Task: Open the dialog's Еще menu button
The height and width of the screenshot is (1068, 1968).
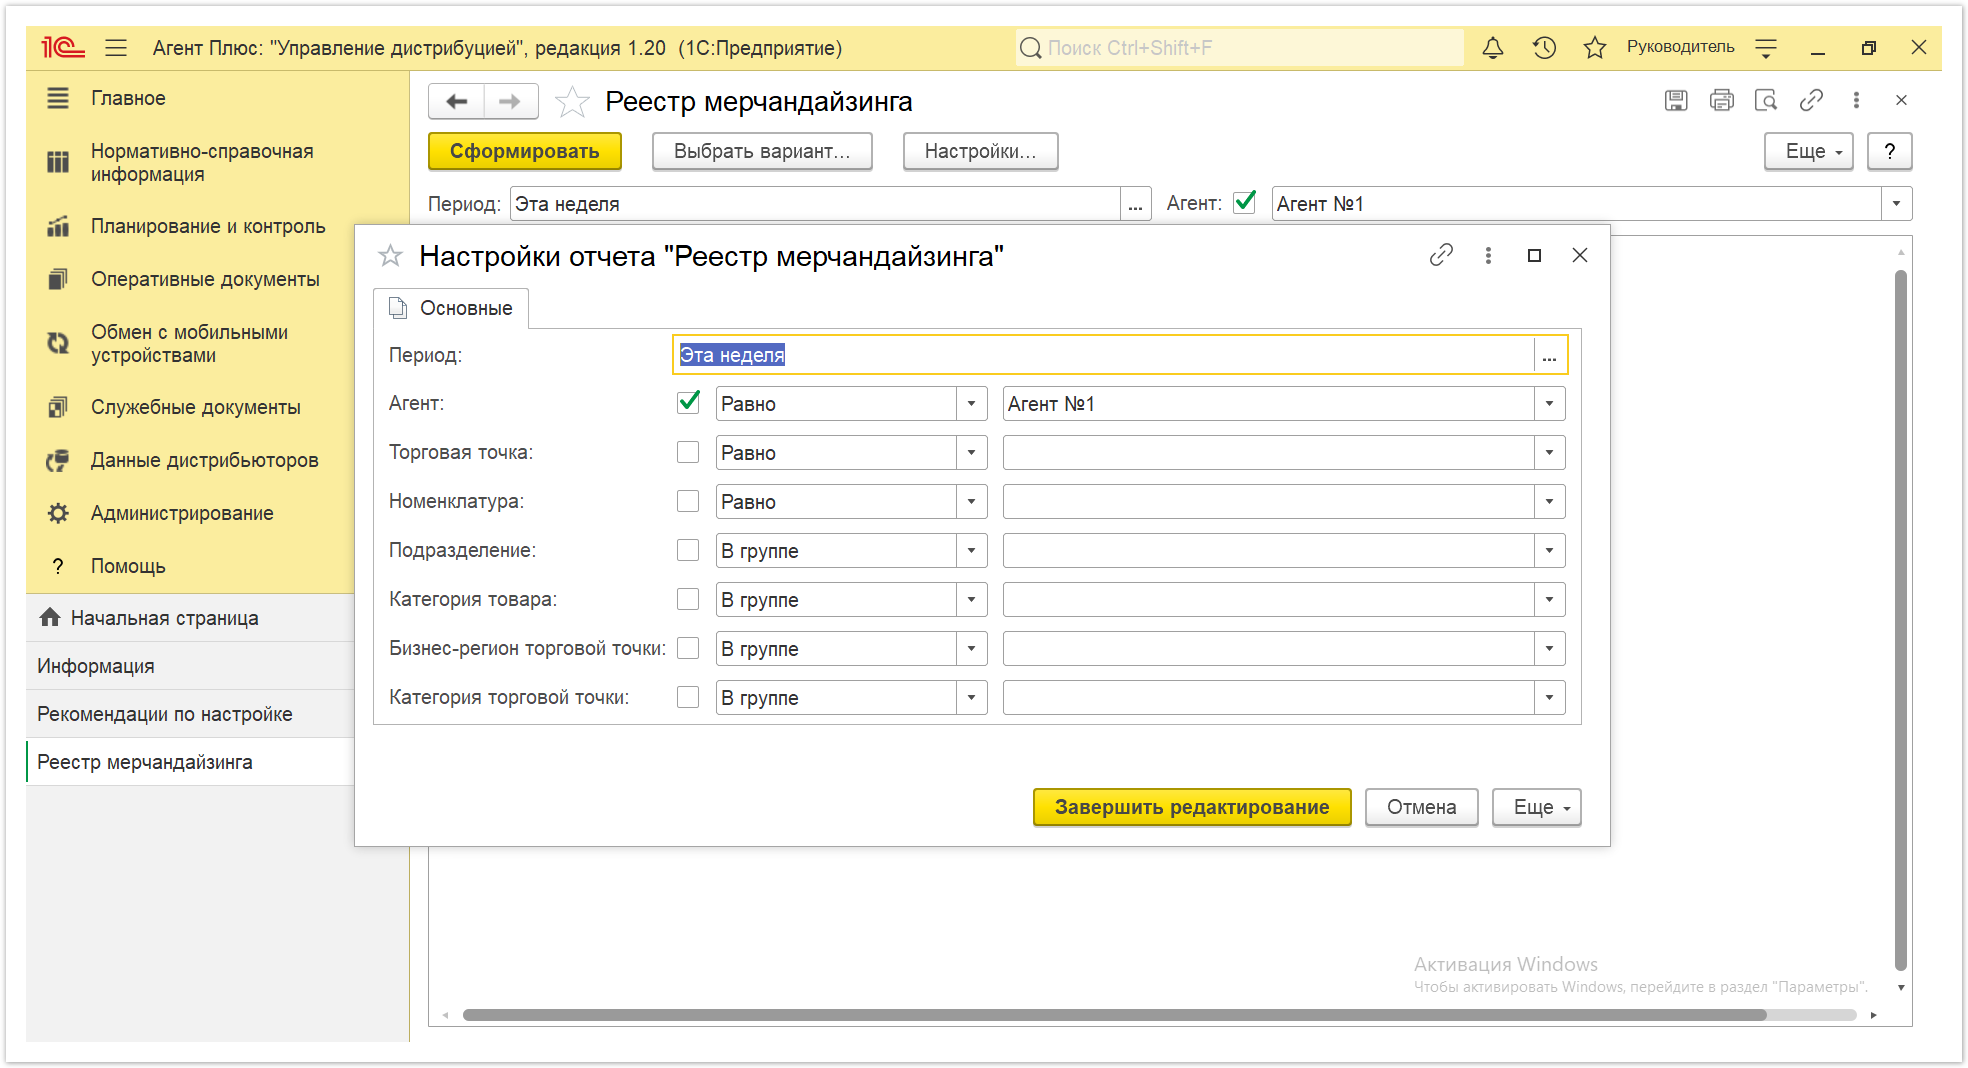Action: pyautogui.click(x=1536, y=807)
